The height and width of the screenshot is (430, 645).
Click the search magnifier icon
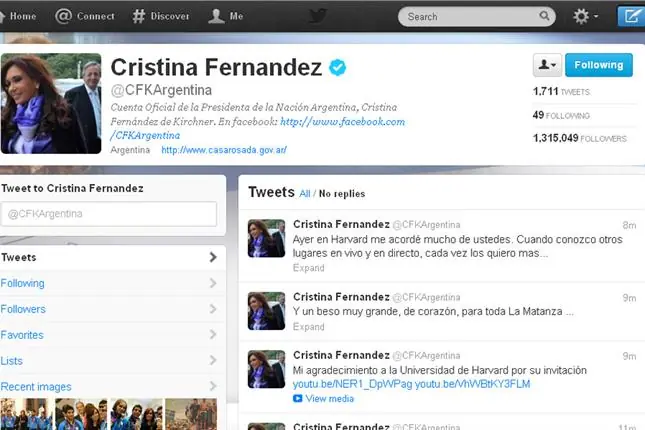coord(544,16)
